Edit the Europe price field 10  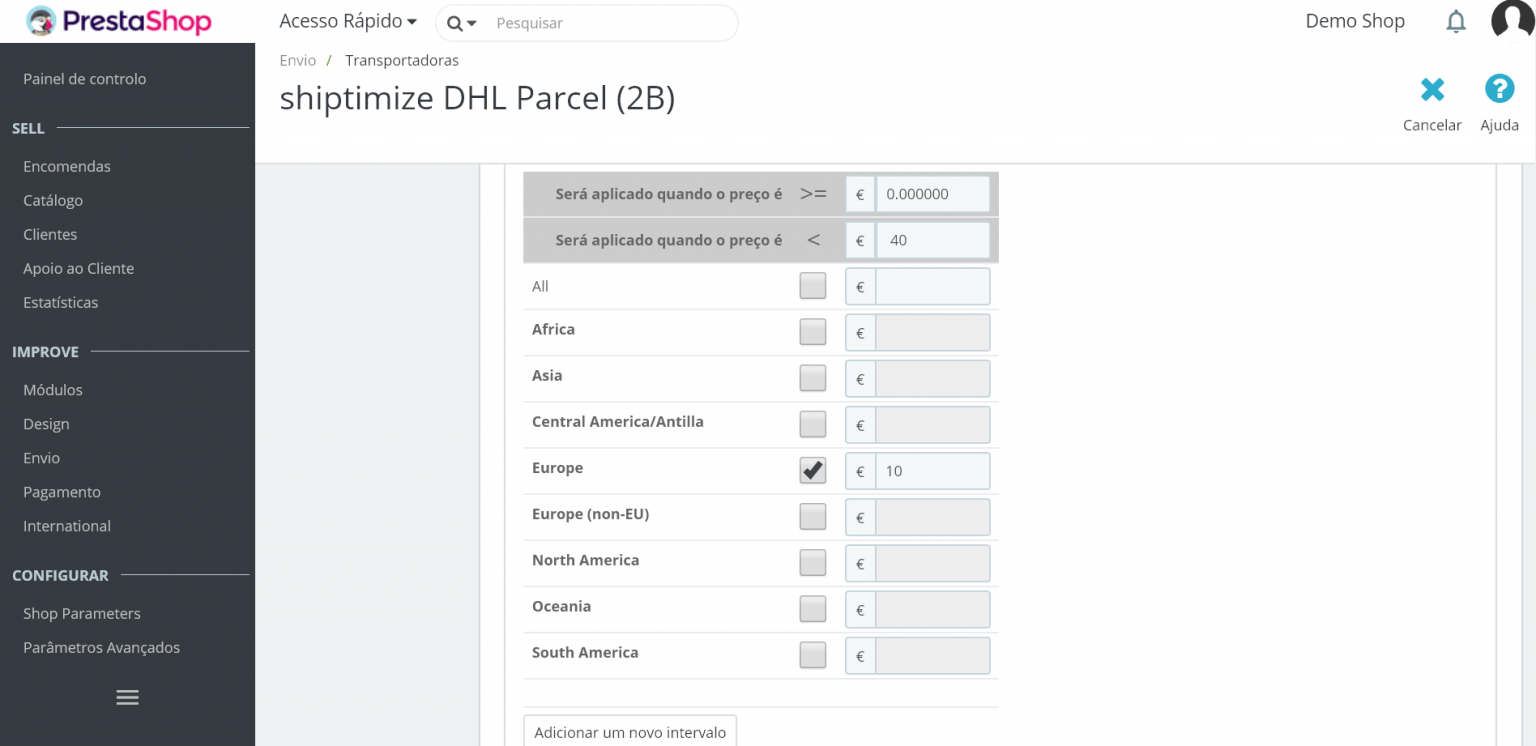click(x=932, y=471)
